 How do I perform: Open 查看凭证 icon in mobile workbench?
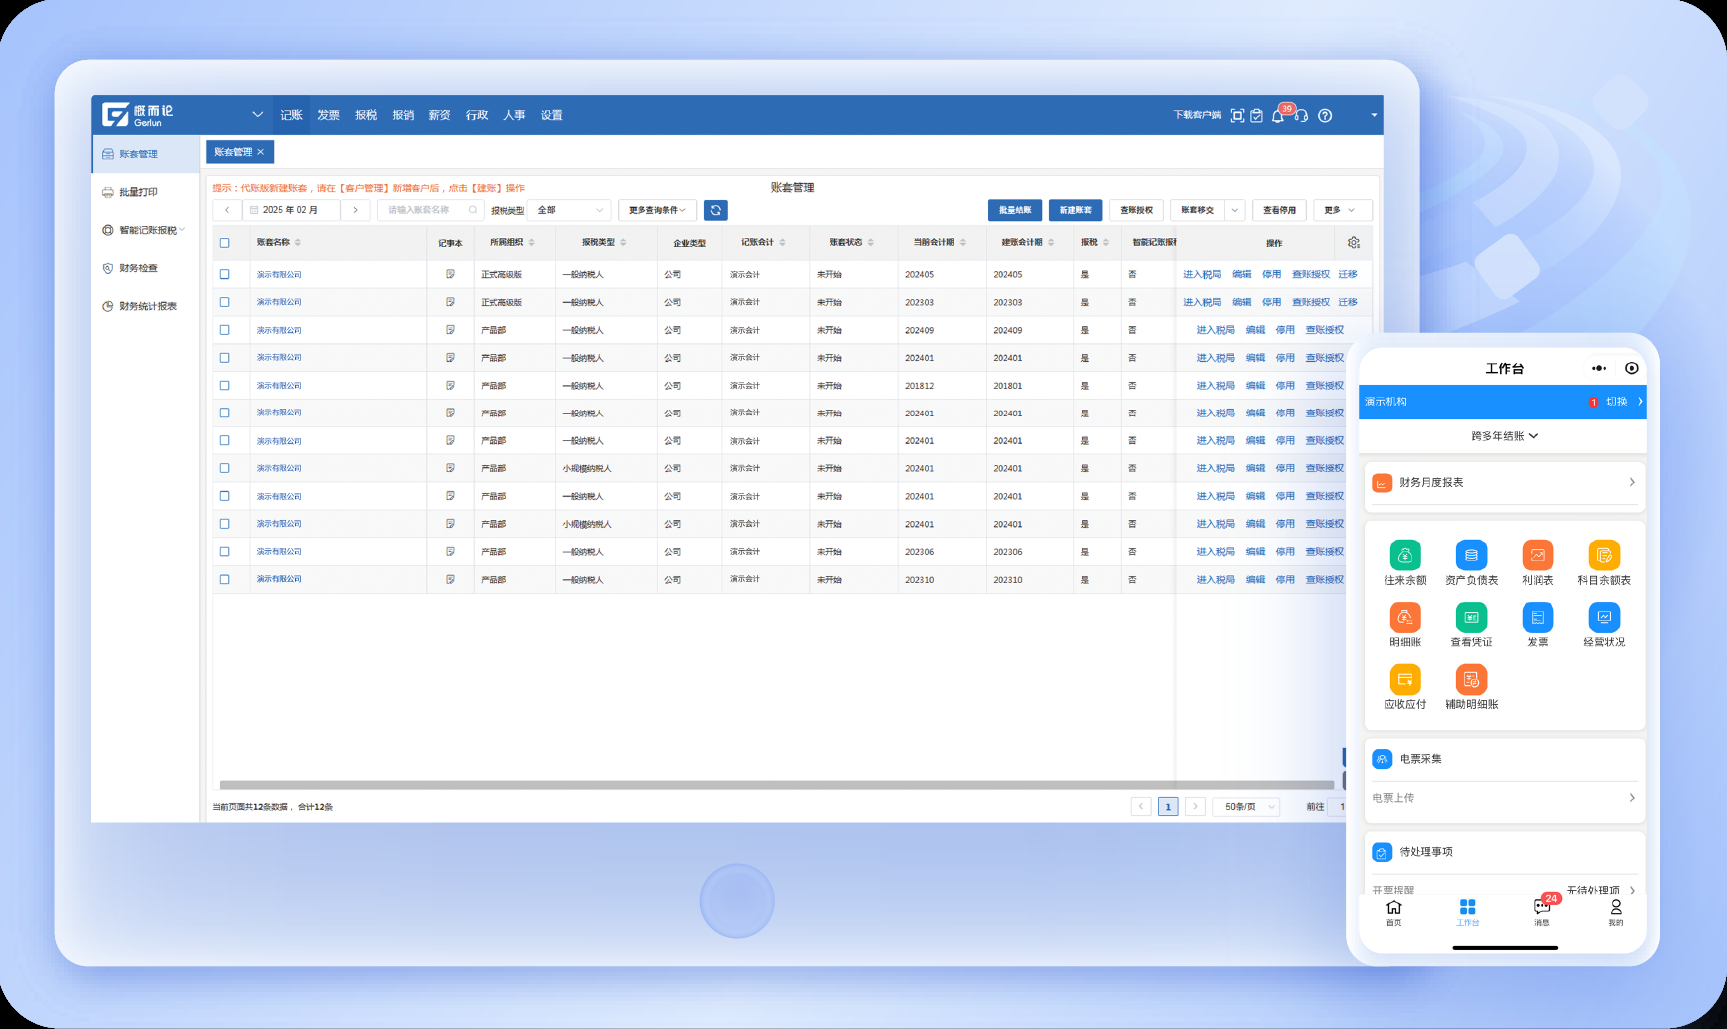tap(1471, 618)
